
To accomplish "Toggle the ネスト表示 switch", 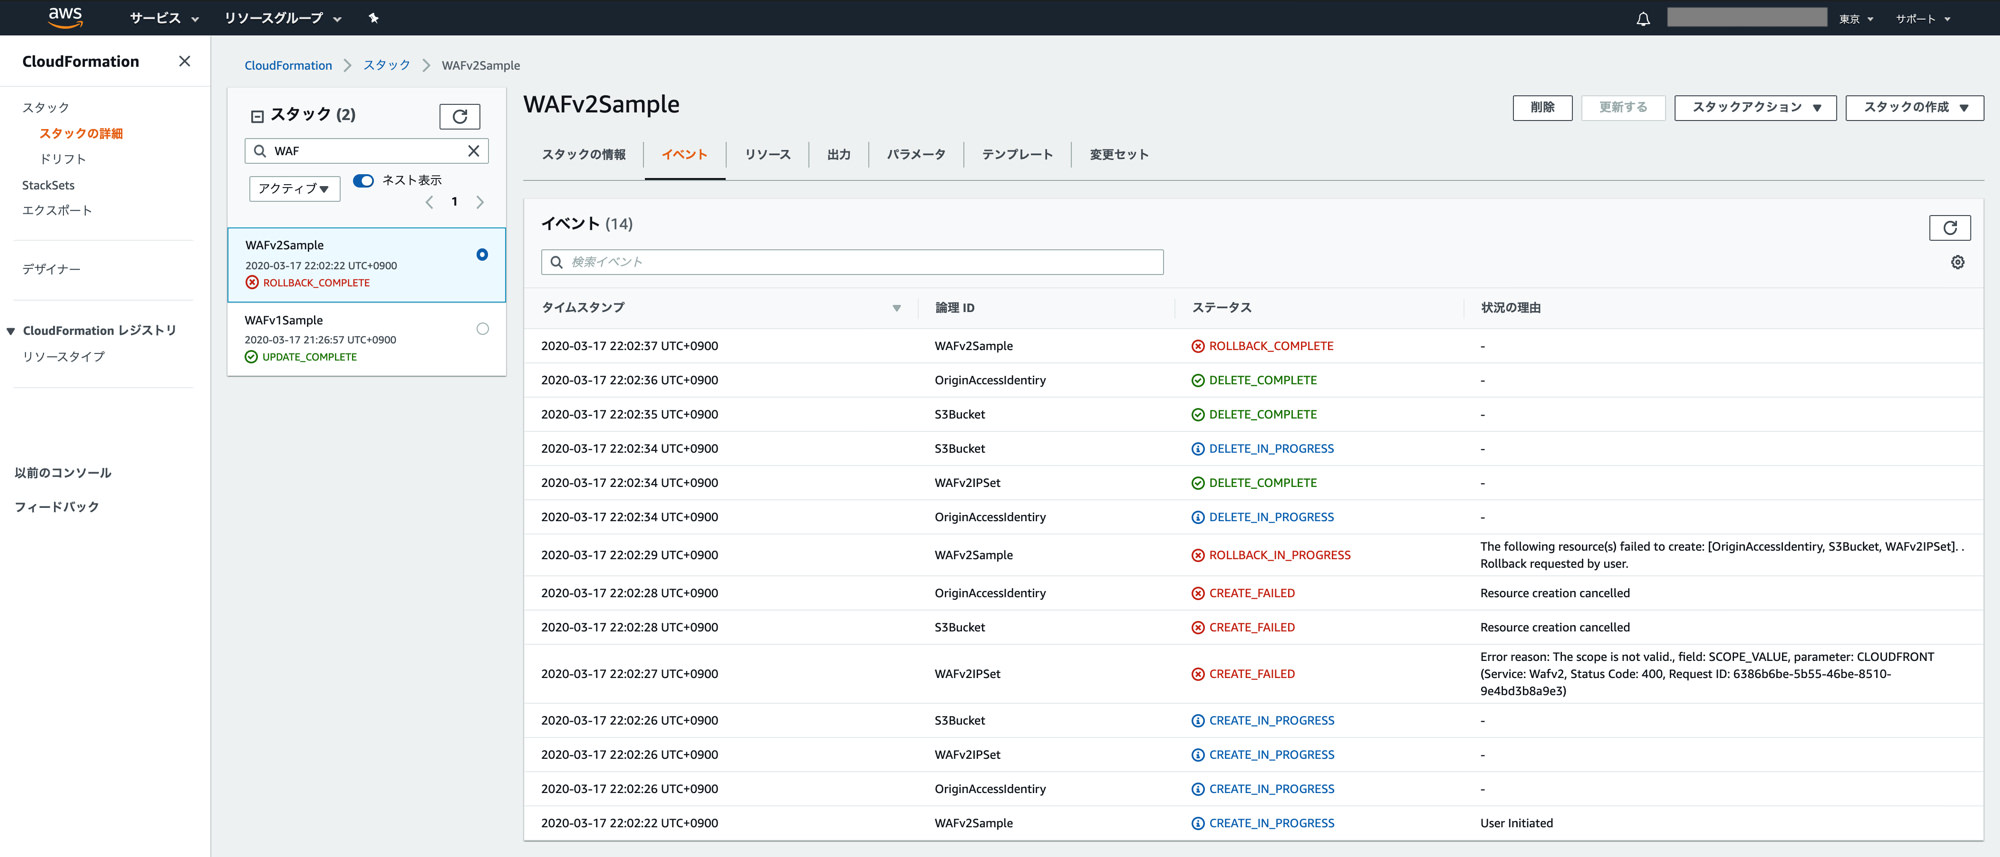I will point(364,181).
